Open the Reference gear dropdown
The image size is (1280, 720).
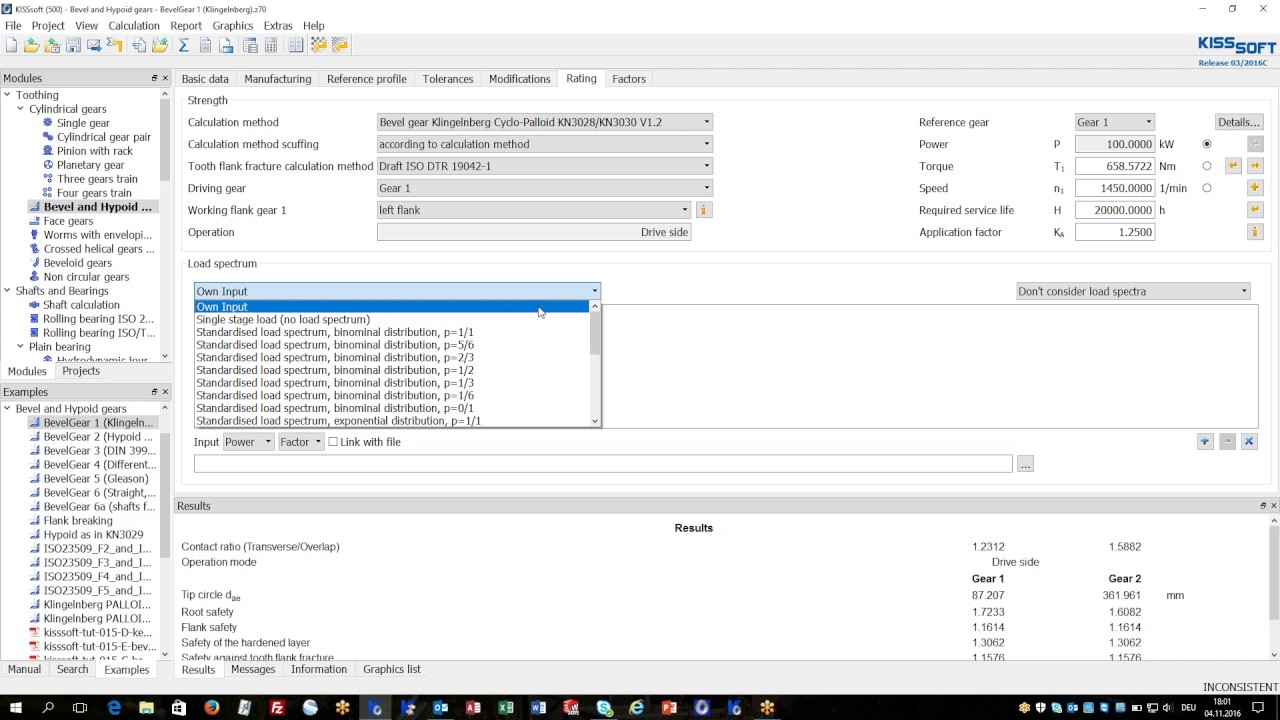pos(1115,122)
